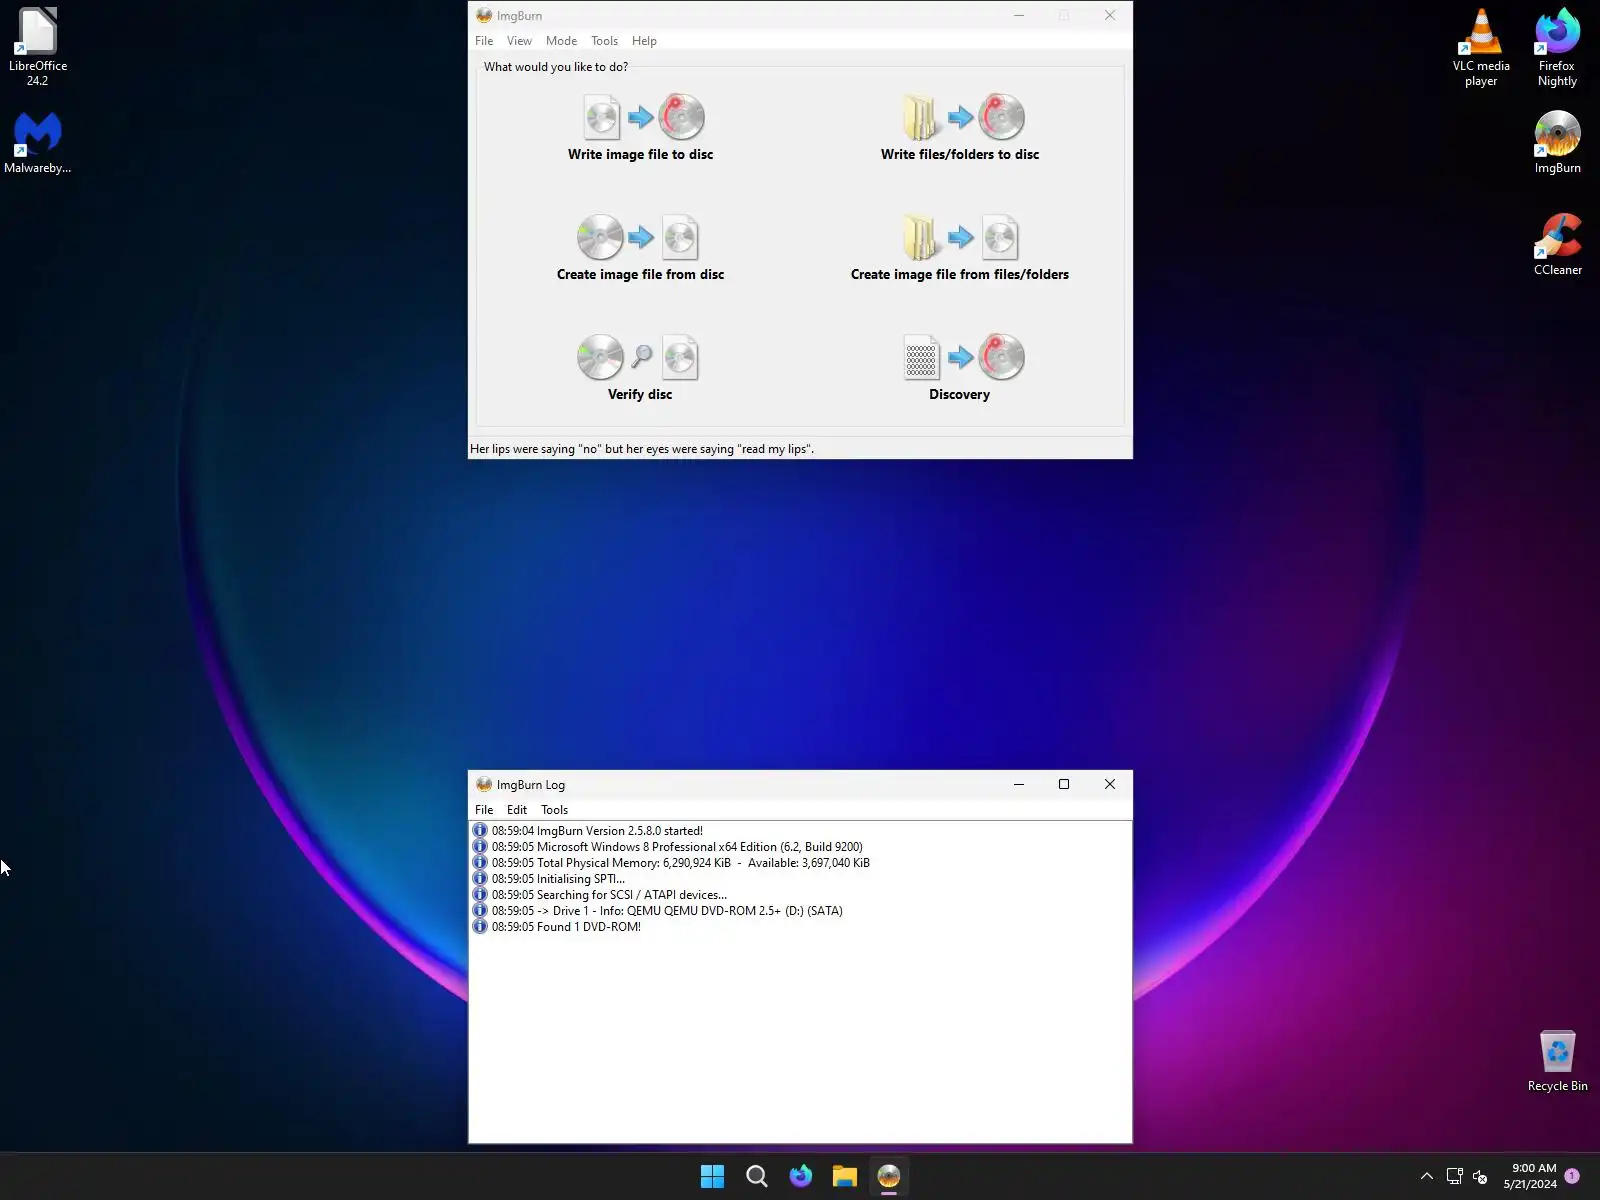Select the Firefox Nightly desktop icon
1600x1200 pixels.
(1557, 47)
